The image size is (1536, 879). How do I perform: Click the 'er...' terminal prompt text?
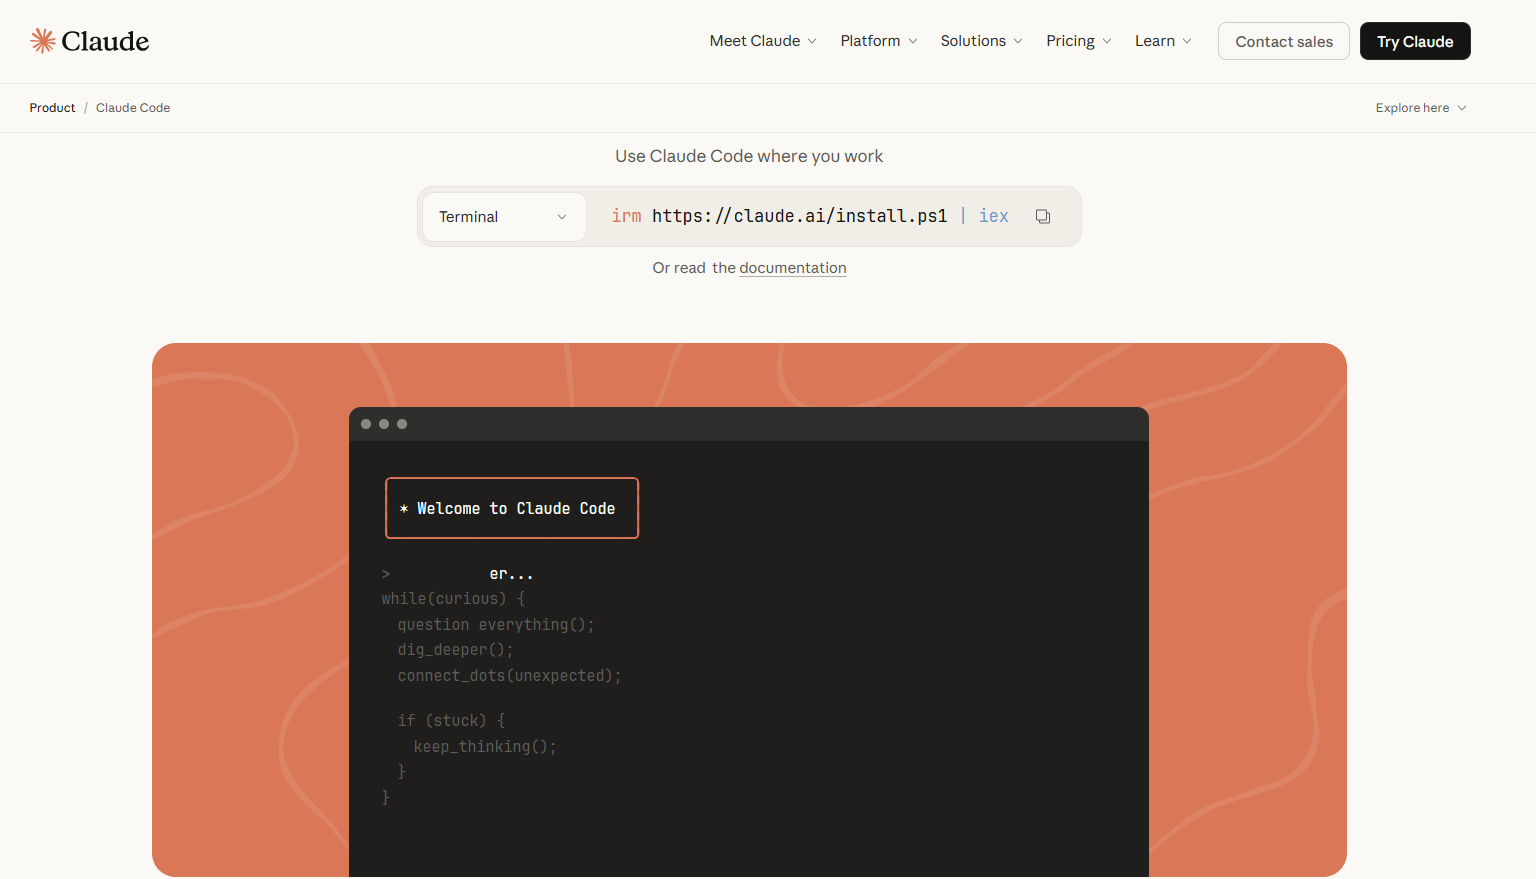(x=511, y=574)
